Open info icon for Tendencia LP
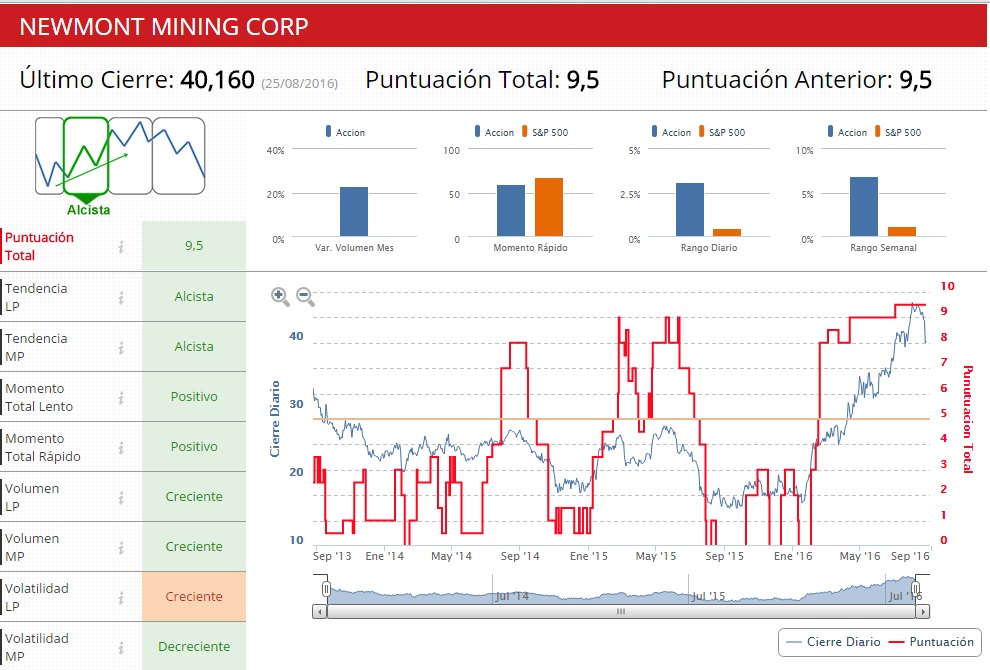 coord(121,297)
